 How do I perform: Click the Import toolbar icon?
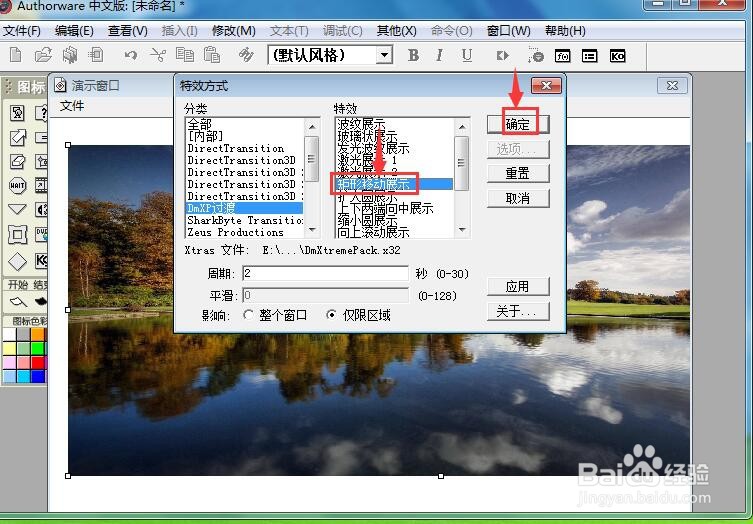(97, 54)
